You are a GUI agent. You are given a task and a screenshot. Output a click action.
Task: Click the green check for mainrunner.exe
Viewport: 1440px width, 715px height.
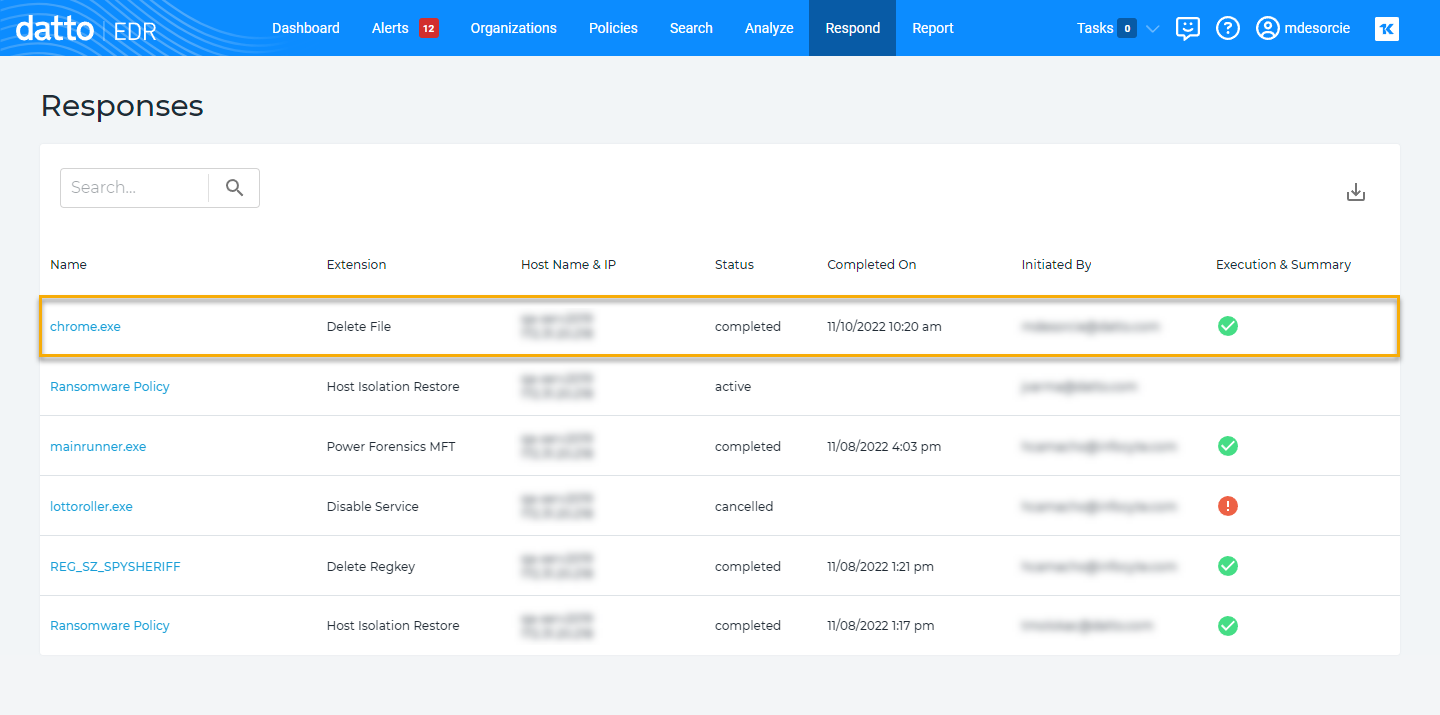(1228, 446)
